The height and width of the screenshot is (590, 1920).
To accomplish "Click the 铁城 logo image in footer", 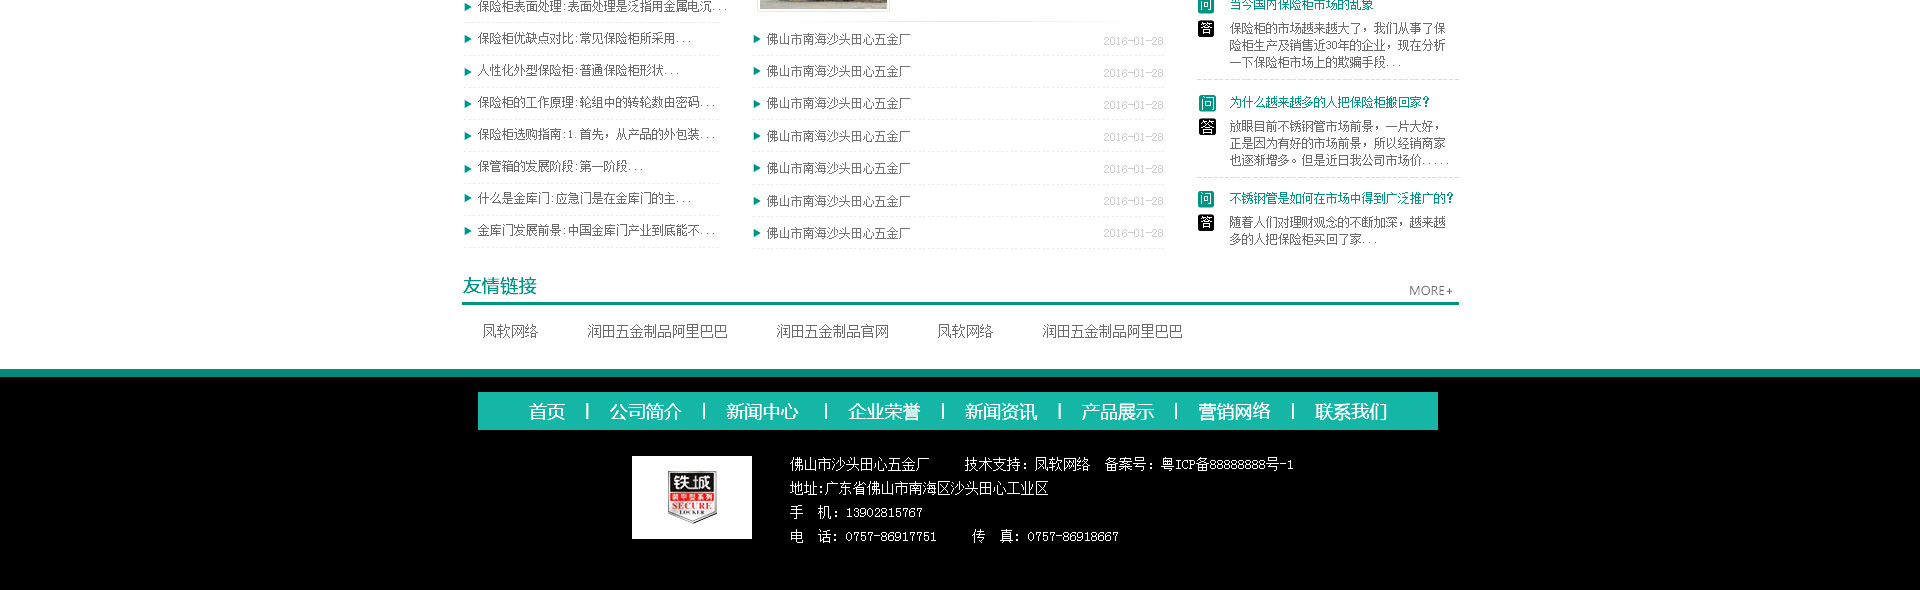I will [692, 497].
